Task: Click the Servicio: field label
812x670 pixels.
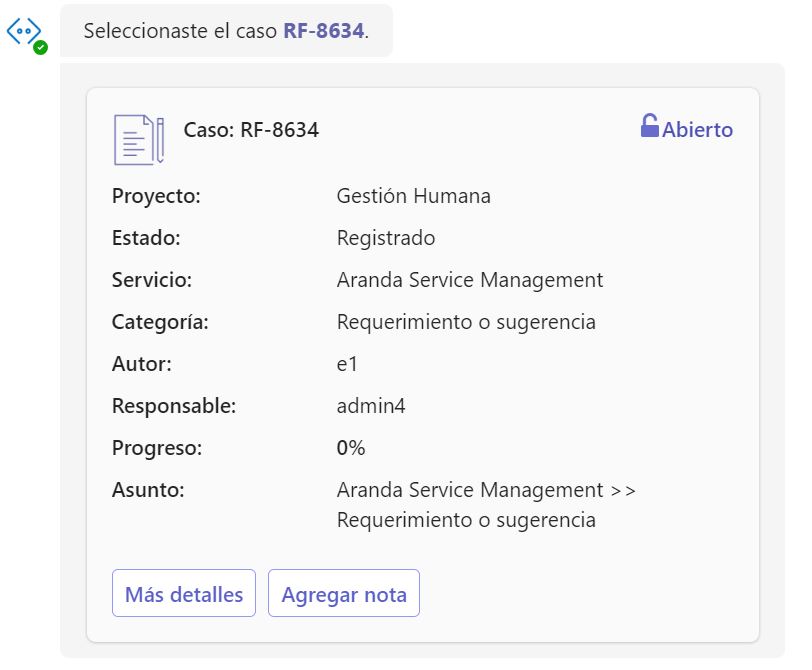Action: click(152, 280)
